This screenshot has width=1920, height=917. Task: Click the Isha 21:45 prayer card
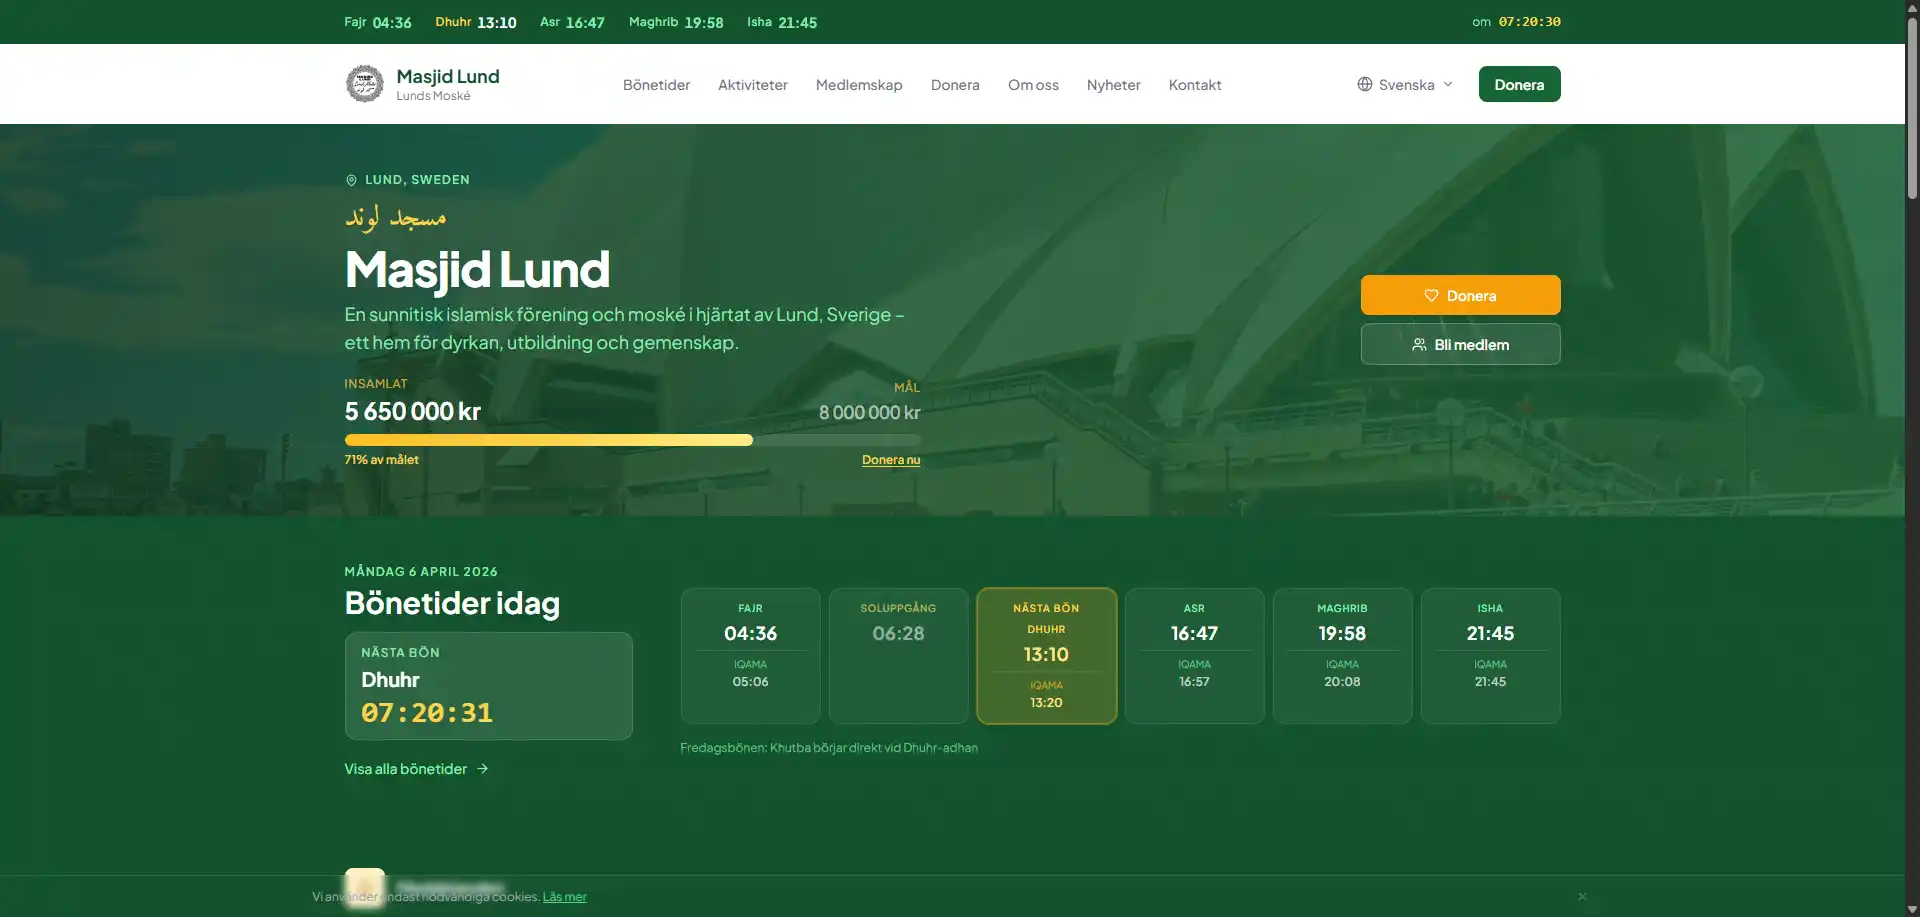click(1490, 656)
